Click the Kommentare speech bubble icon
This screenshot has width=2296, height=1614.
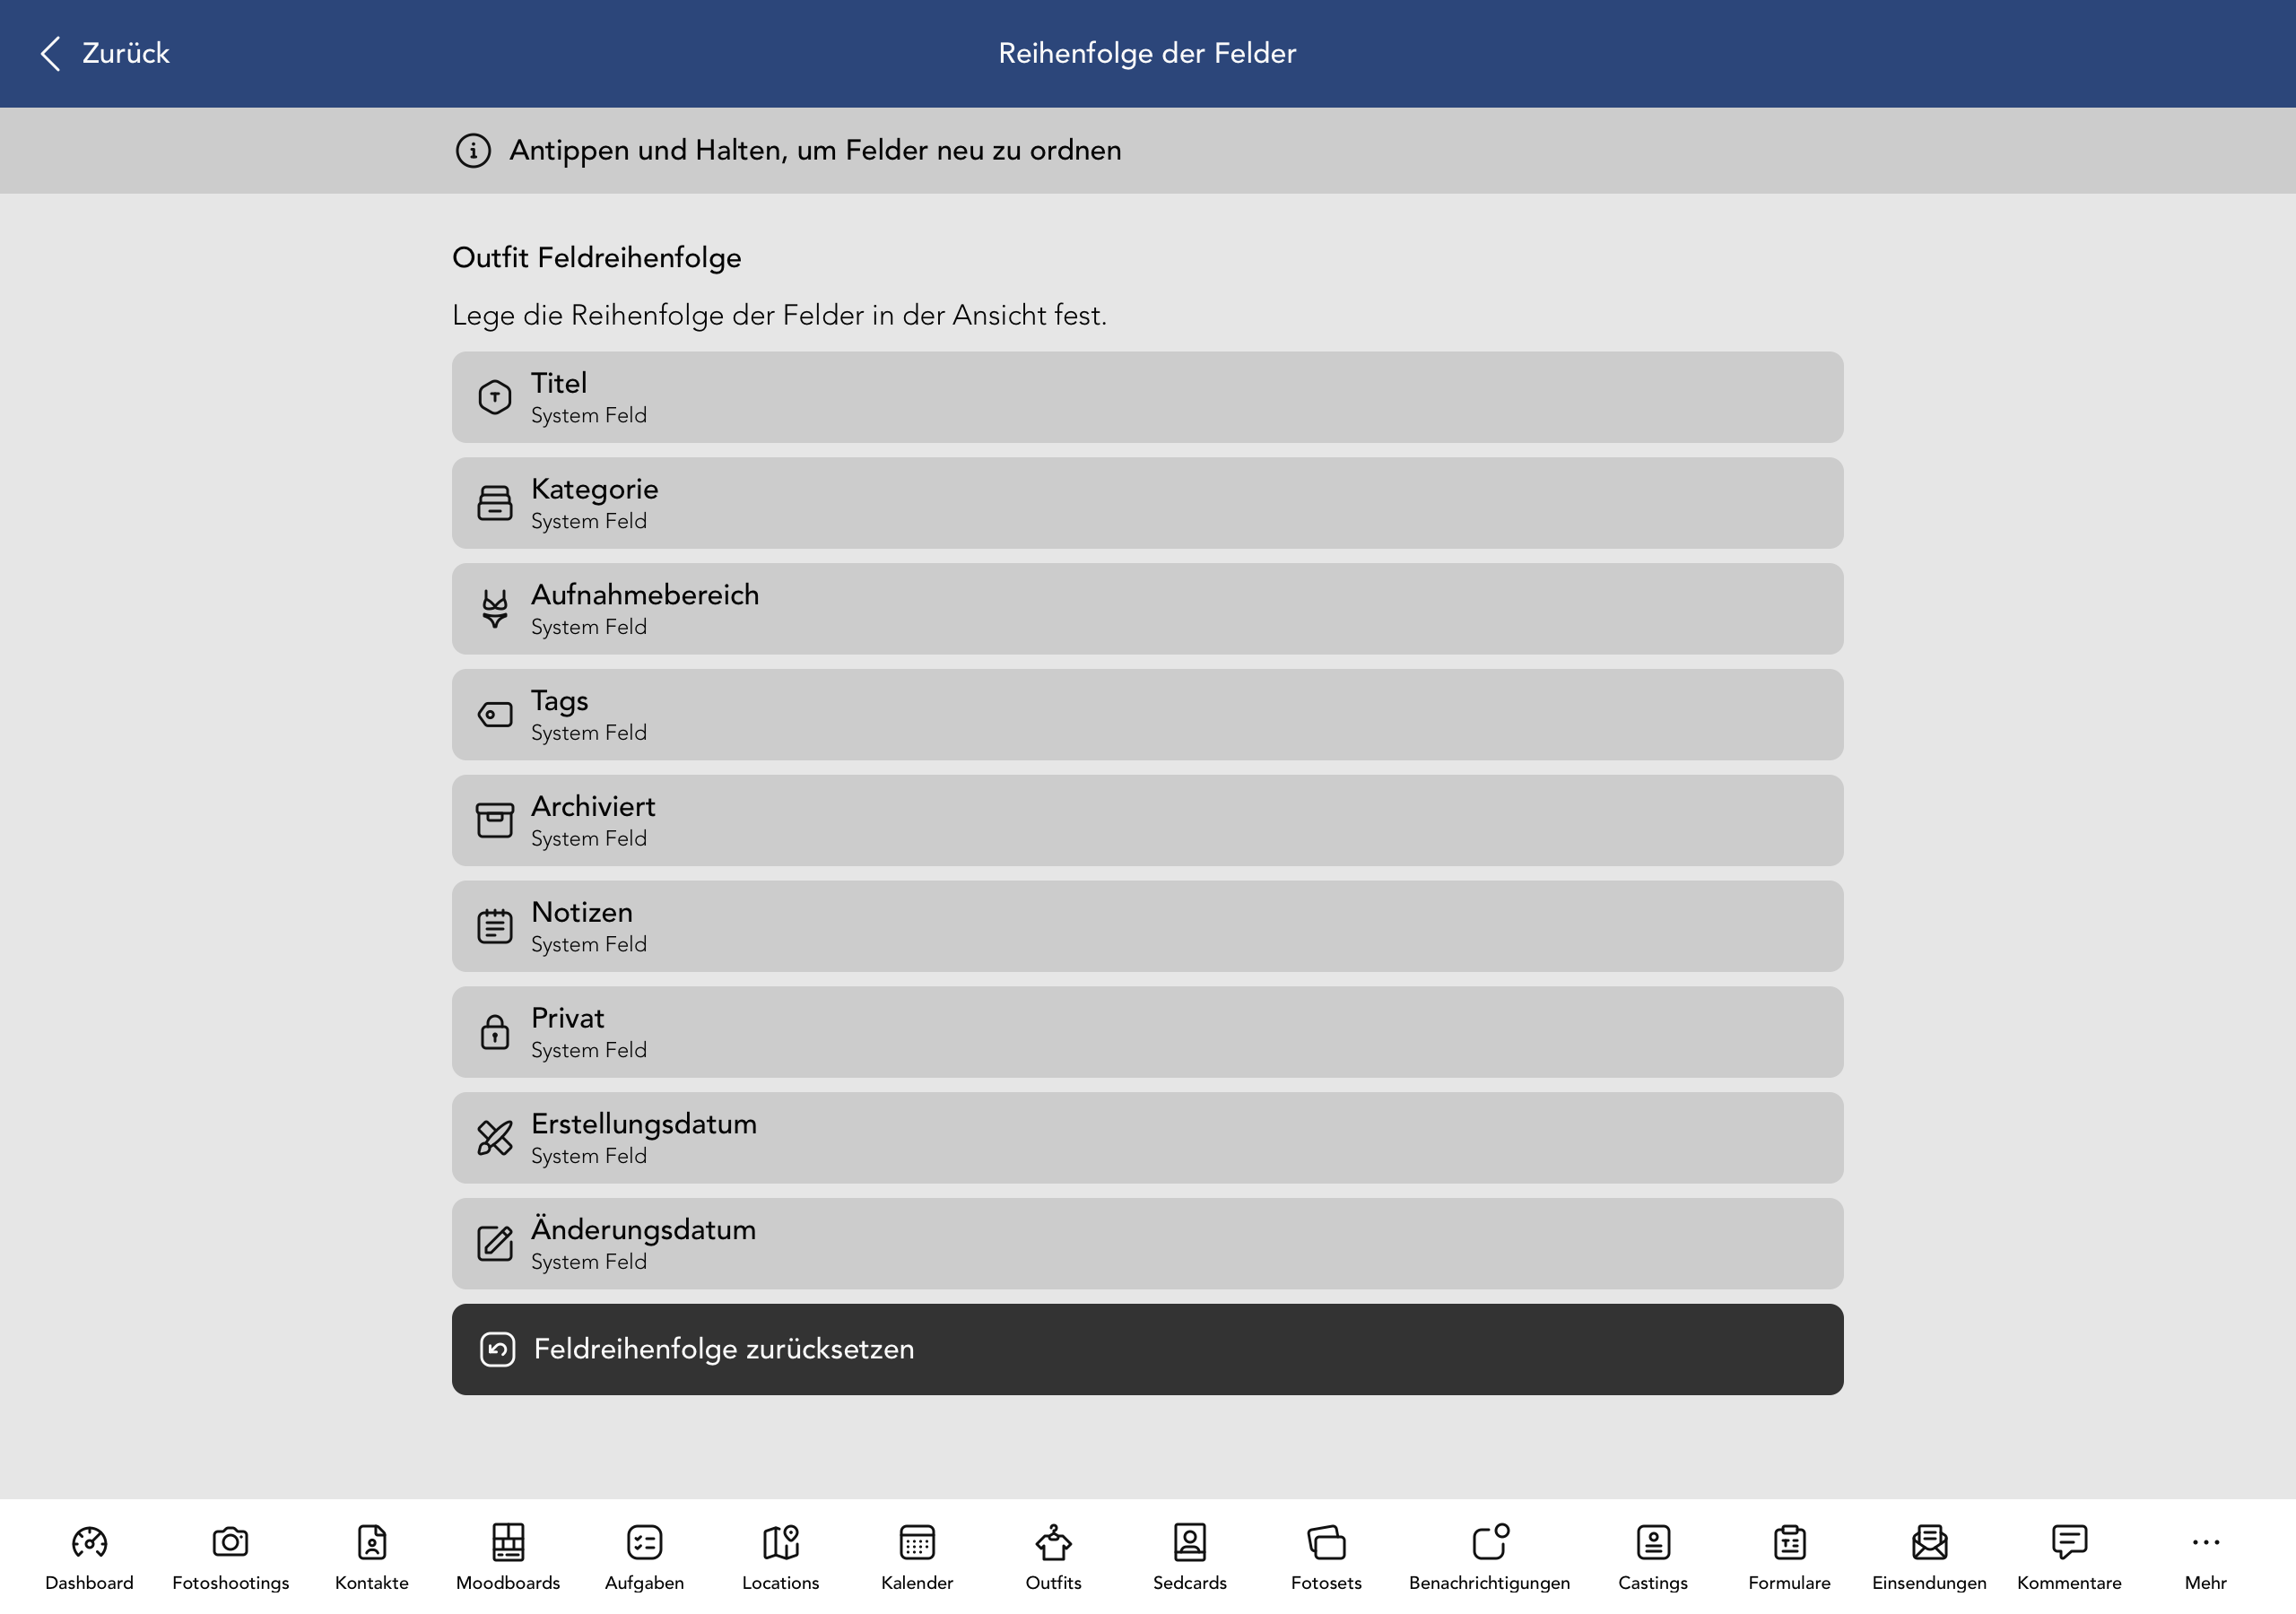pos(2070,1543)
